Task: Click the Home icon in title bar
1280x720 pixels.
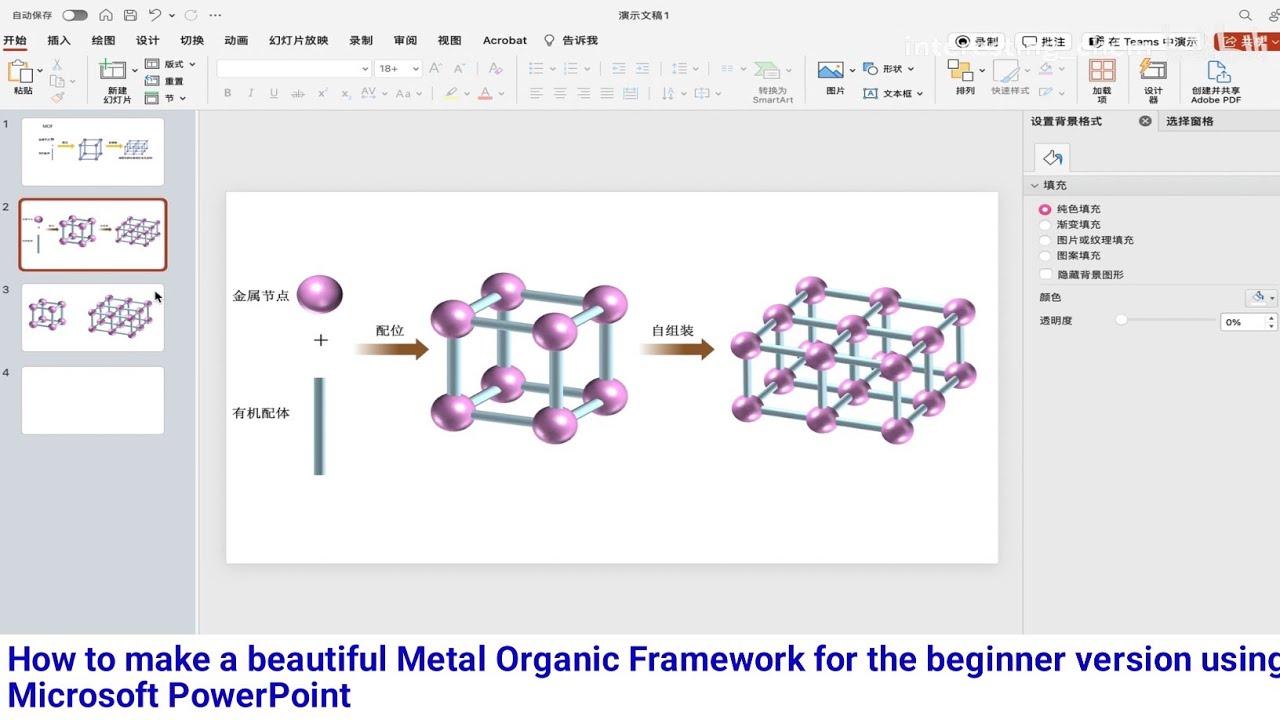Action: (106, 15)
